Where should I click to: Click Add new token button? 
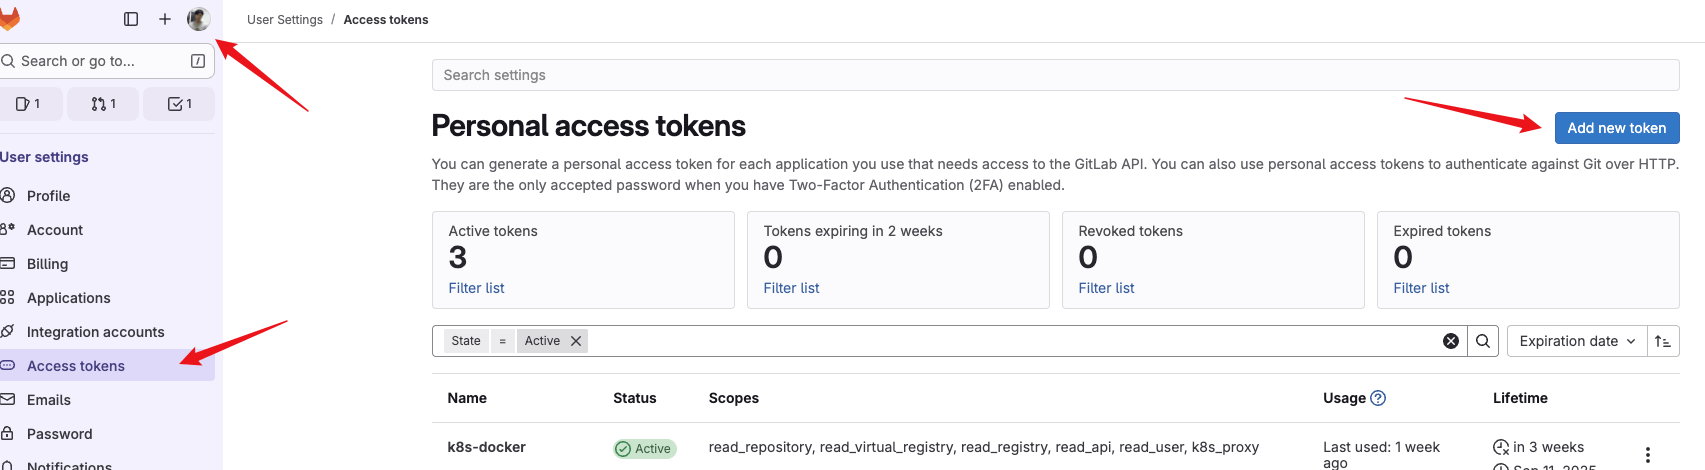click(x=1616, y=128)
